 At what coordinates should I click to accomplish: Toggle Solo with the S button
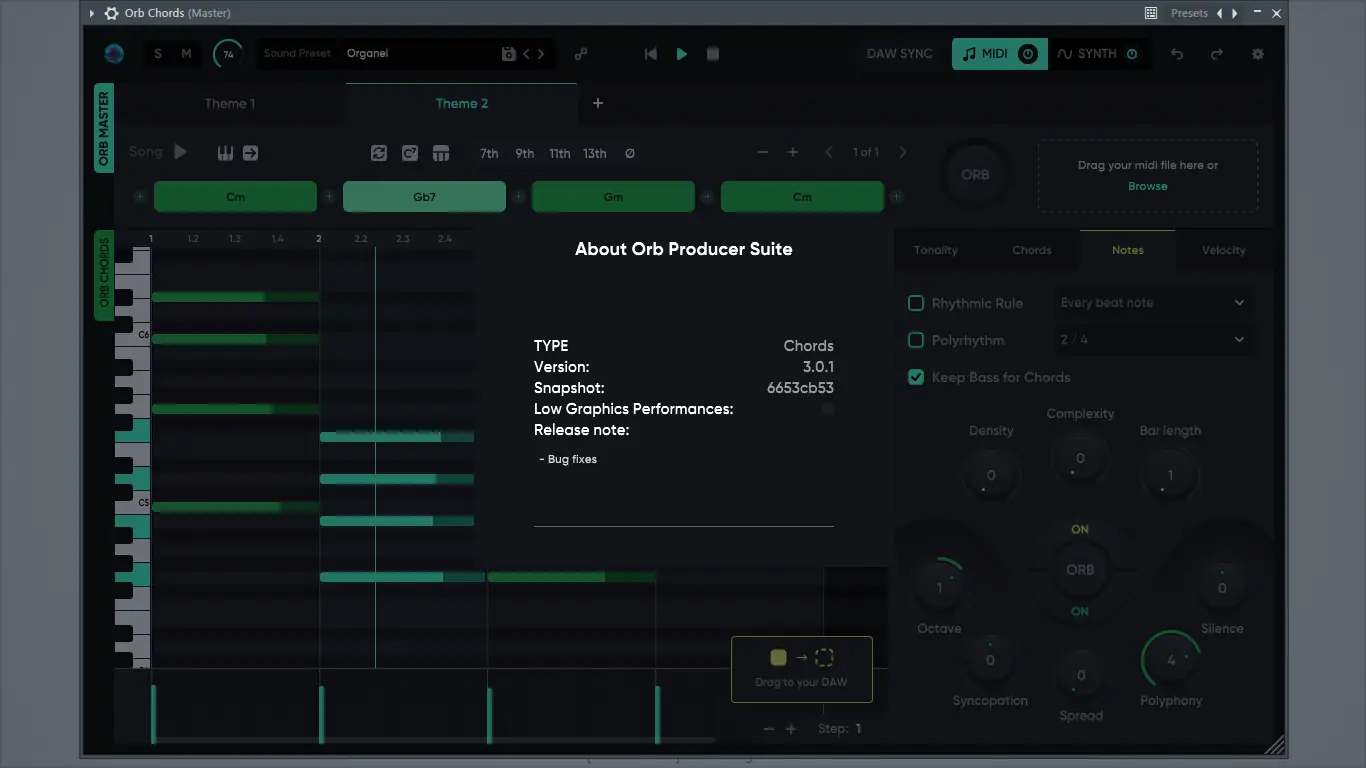tap(158, 54)
